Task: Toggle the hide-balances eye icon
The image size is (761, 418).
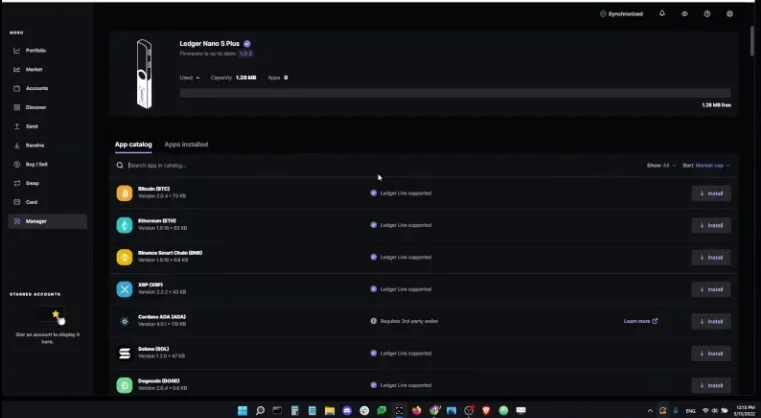Action: point(684,14)
